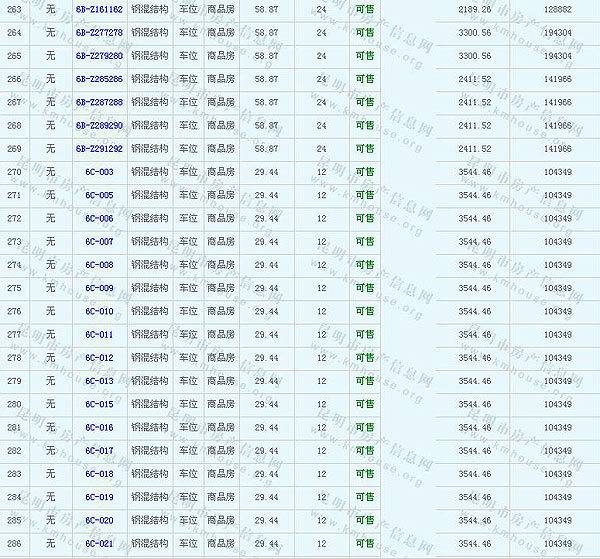Select unit number 6B-Z285286
This screenshot has height=559, width=600.
coord(99,79)
